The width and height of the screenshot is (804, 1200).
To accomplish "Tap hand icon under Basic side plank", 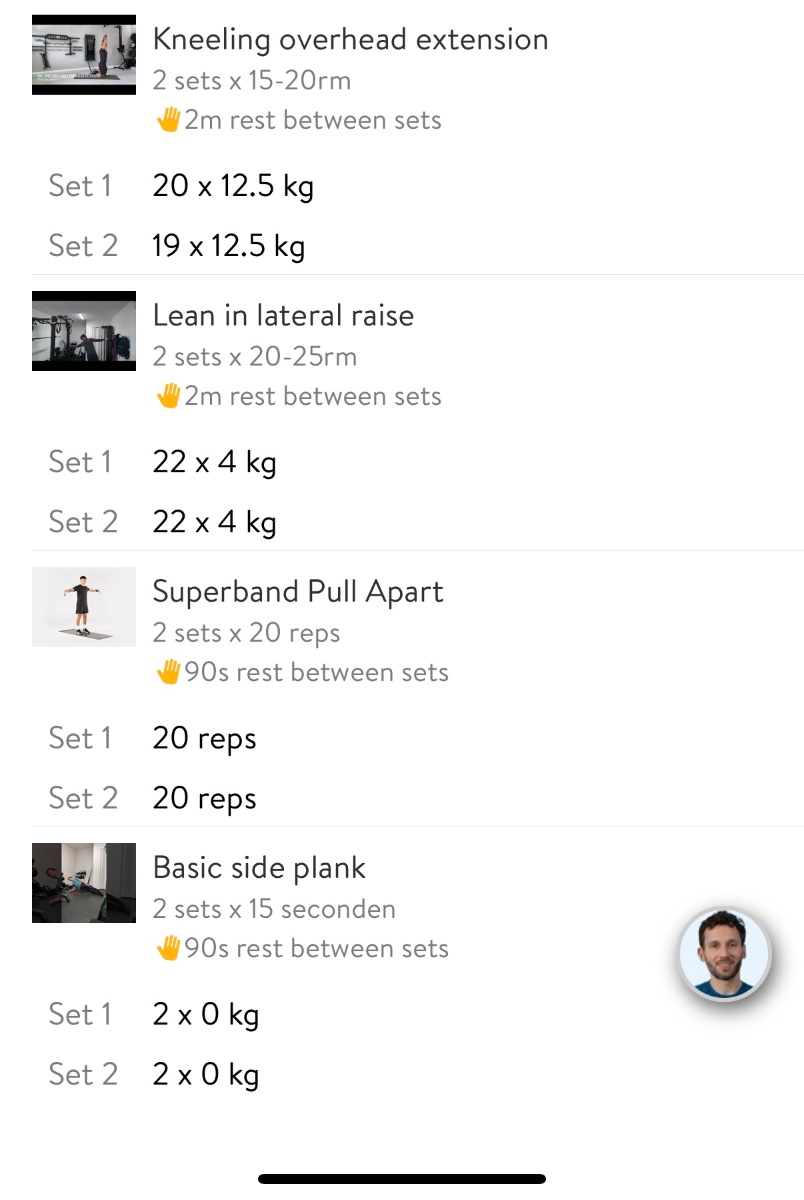I will (x=168, y=949).
